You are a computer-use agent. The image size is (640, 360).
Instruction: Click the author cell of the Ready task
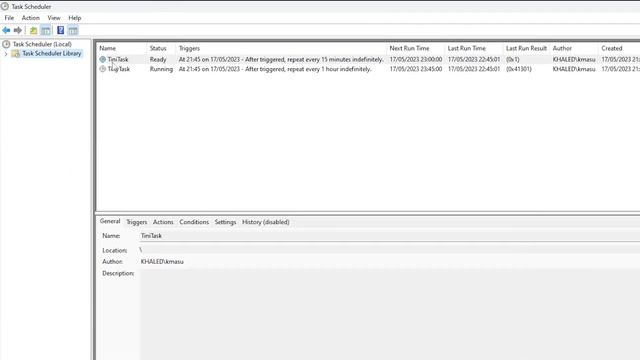[574, 59]
